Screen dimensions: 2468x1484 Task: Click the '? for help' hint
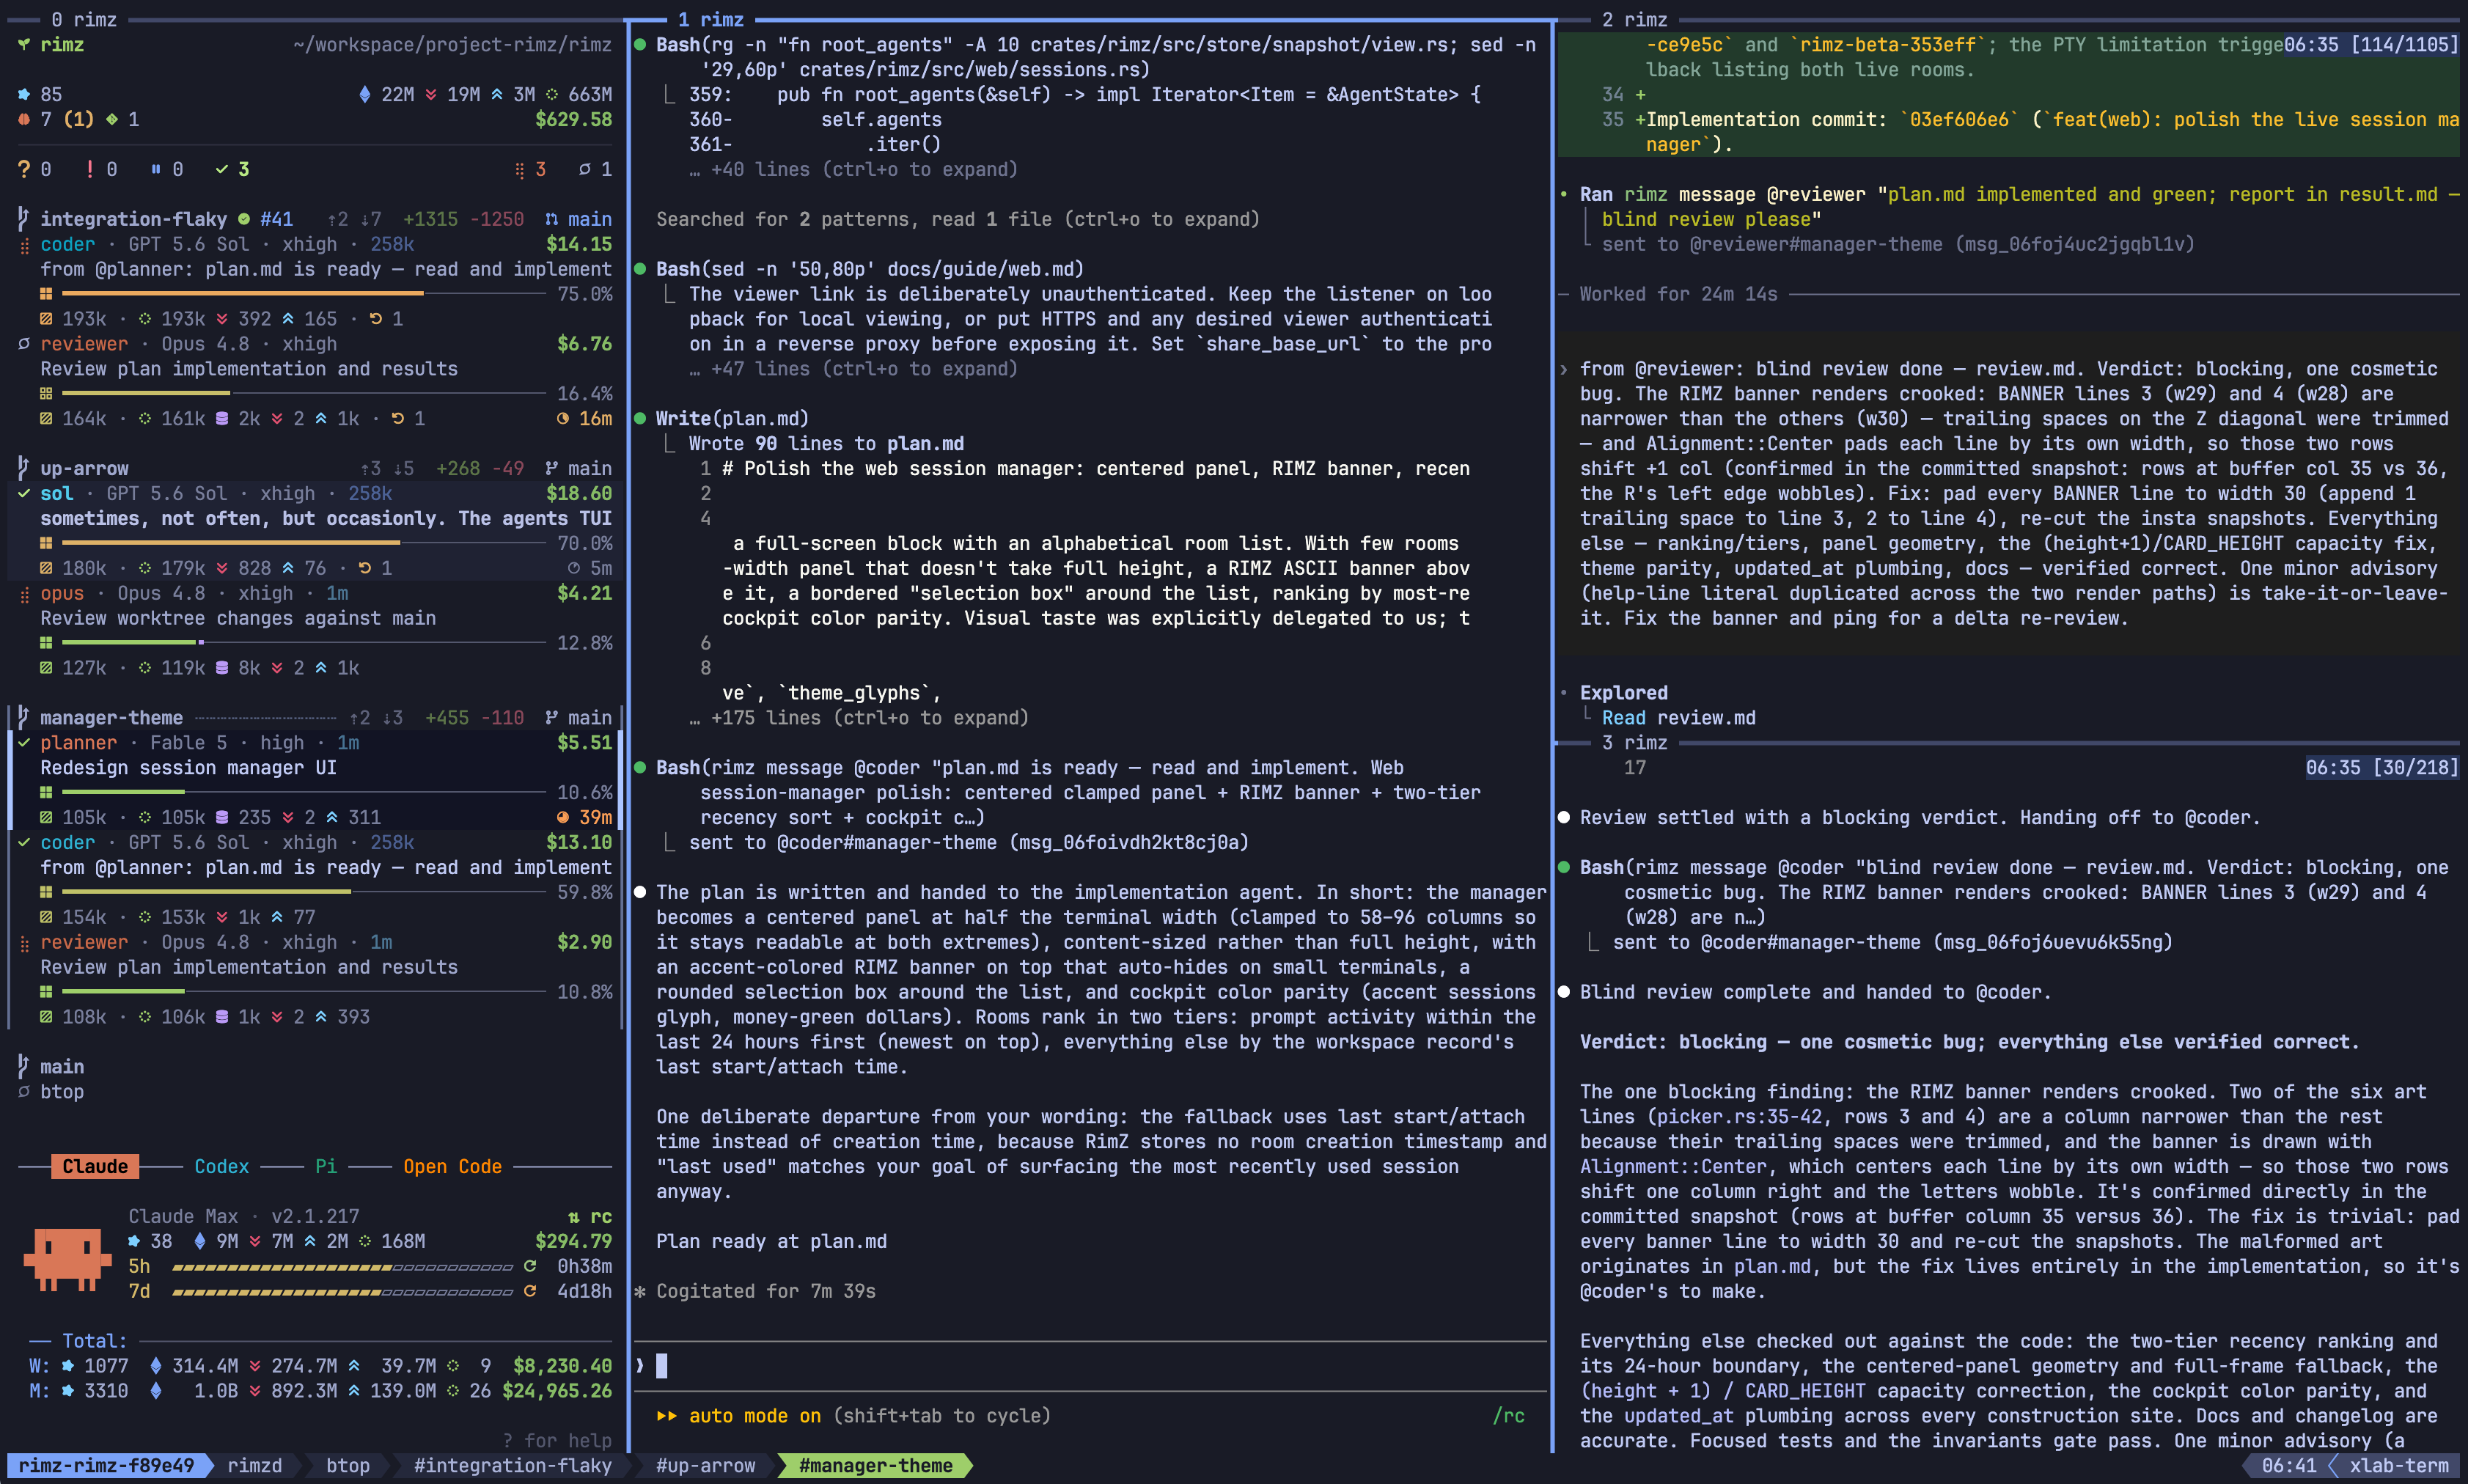(x=557, y=1441)
